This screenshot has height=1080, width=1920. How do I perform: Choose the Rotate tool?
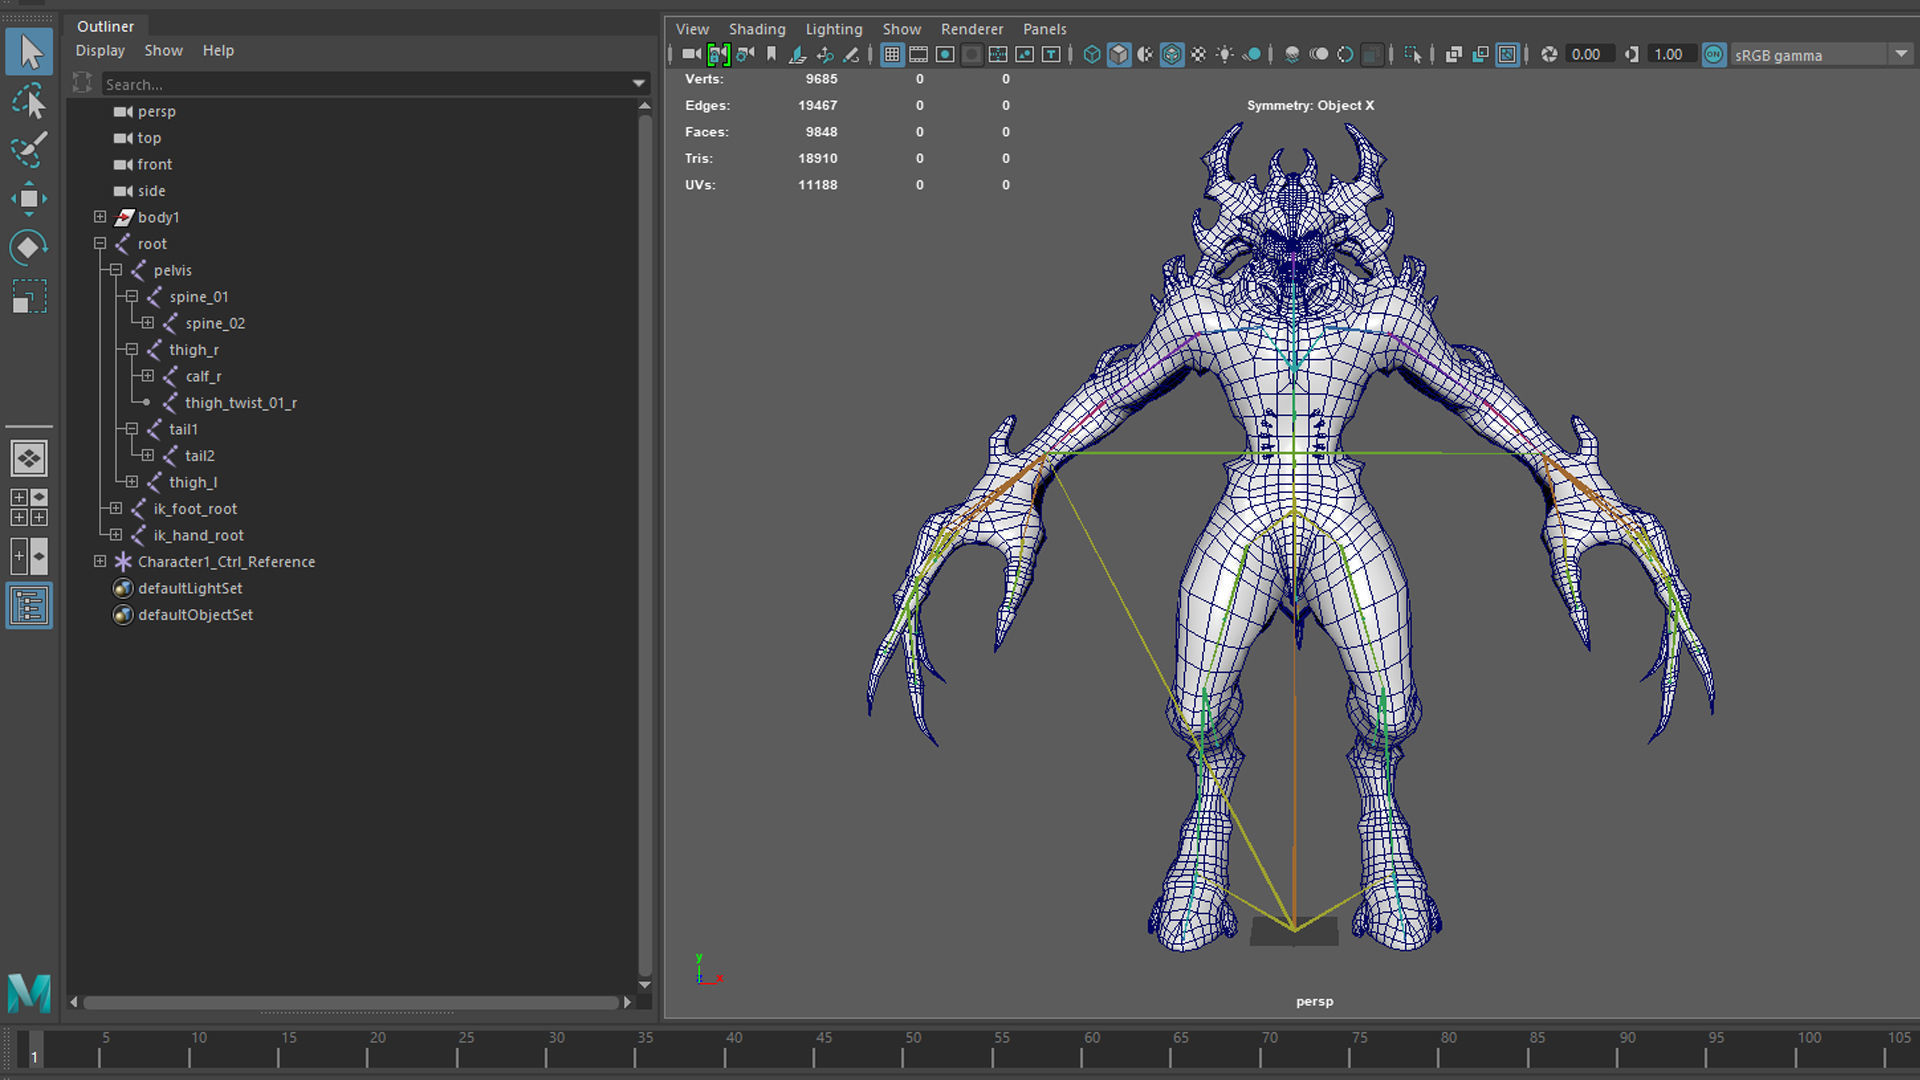(x=29, y=247)
